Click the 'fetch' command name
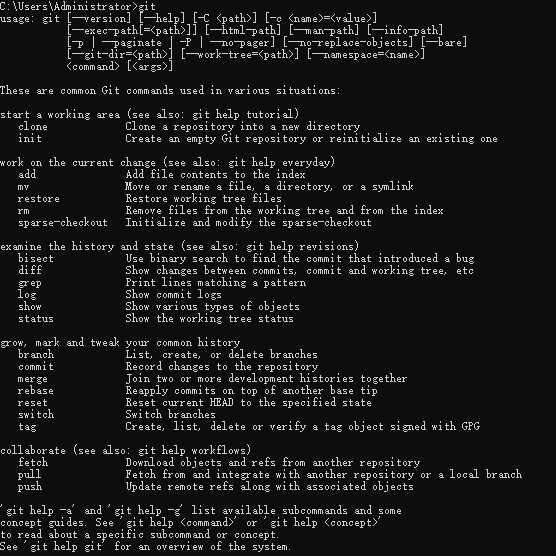Image resolution: width=556 pixels, height=556 pixels. 33,463
